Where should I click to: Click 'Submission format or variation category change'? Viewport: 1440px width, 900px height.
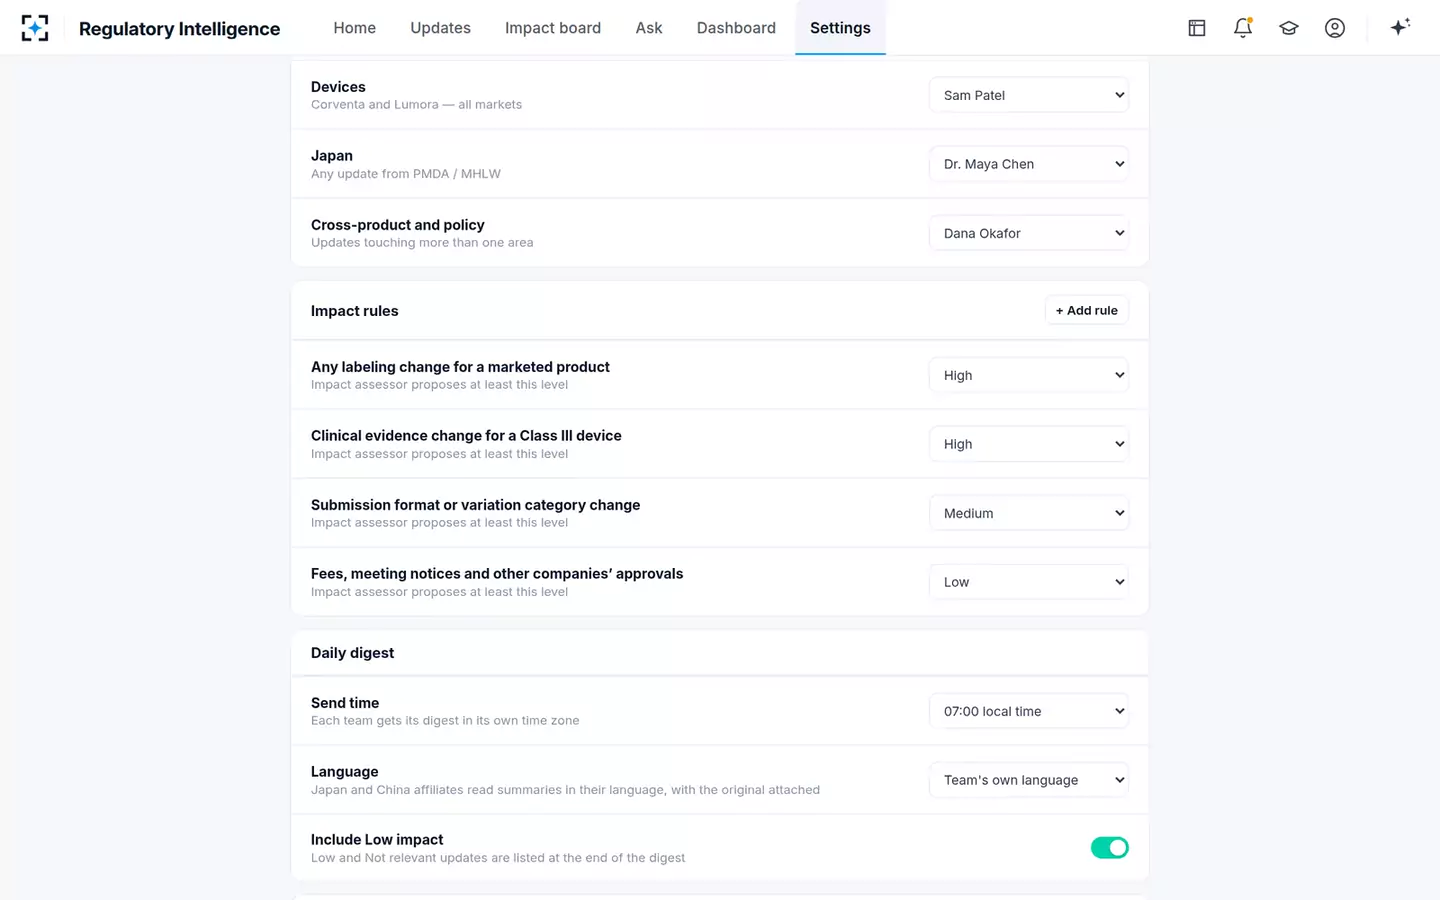(x=476, y=505)
